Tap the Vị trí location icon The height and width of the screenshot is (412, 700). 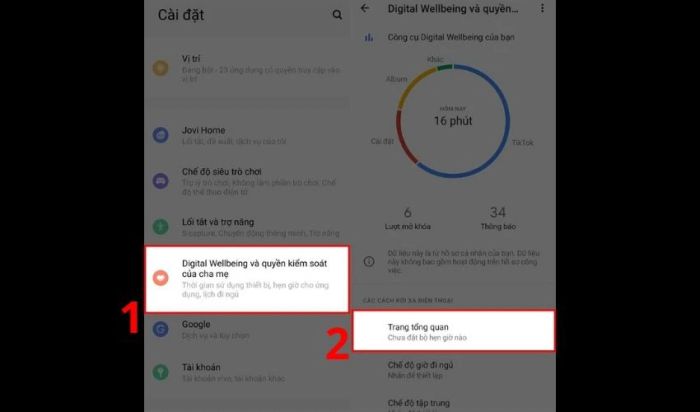click(160, 68)
